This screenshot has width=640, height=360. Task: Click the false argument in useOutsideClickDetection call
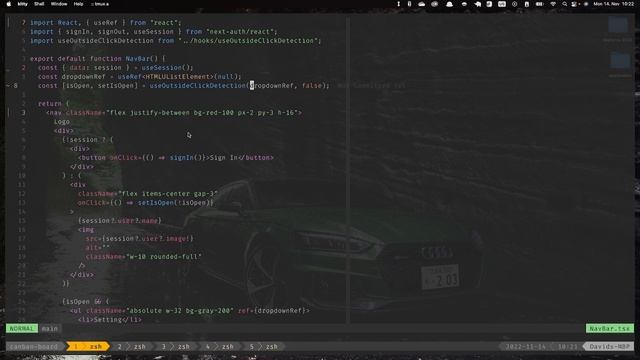pyautogui.click(x=312, y=86)
